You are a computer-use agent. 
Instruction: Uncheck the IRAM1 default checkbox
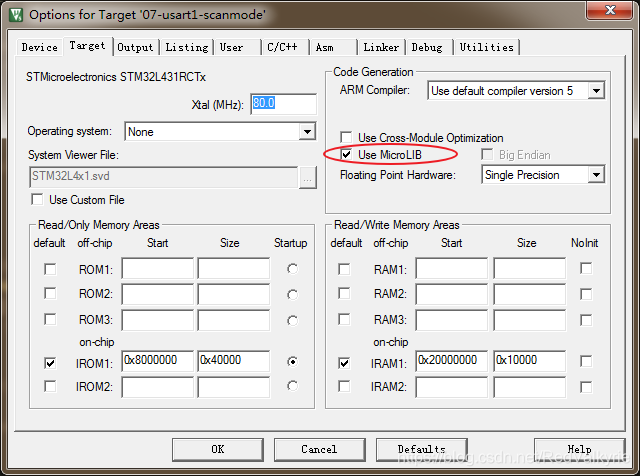[x=344, y=363]
